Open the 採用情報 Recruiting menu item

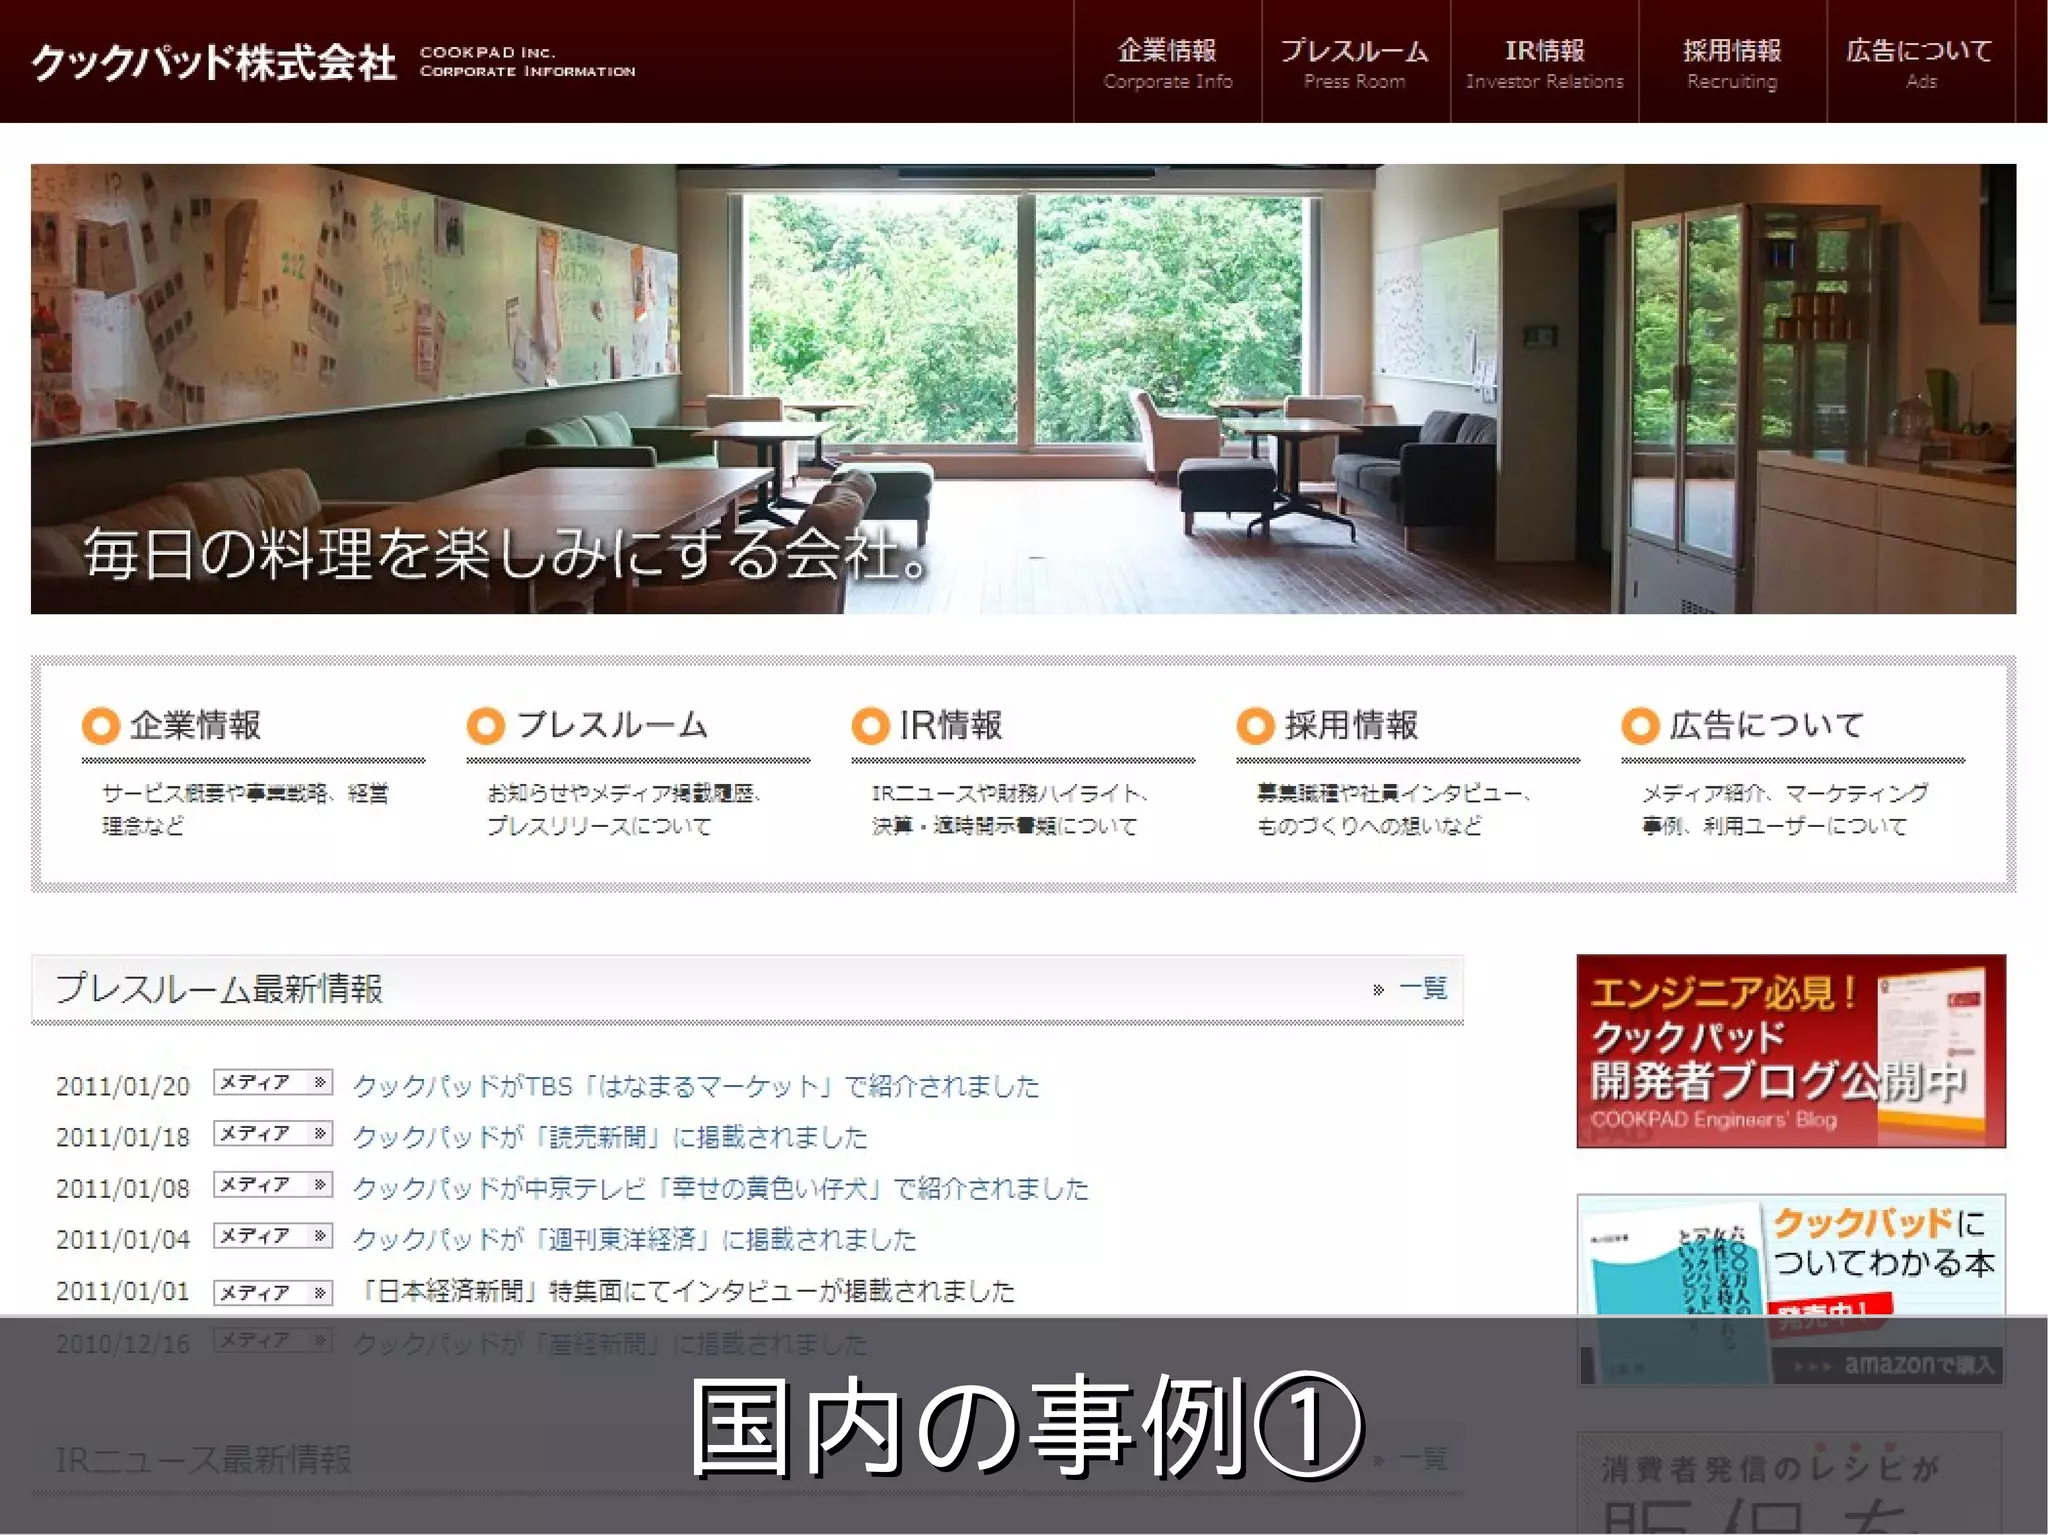point(1732,62)
